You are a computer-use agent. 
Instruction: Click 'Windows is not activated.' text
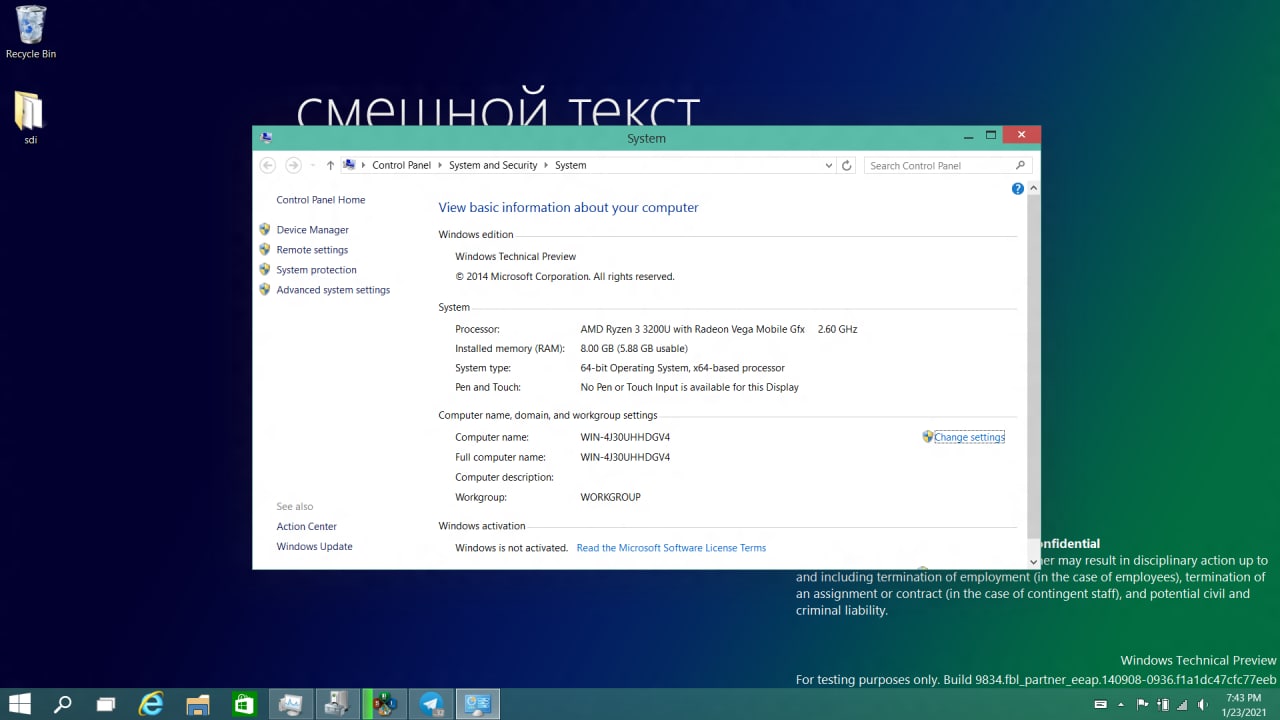click(x=511, y=548)
